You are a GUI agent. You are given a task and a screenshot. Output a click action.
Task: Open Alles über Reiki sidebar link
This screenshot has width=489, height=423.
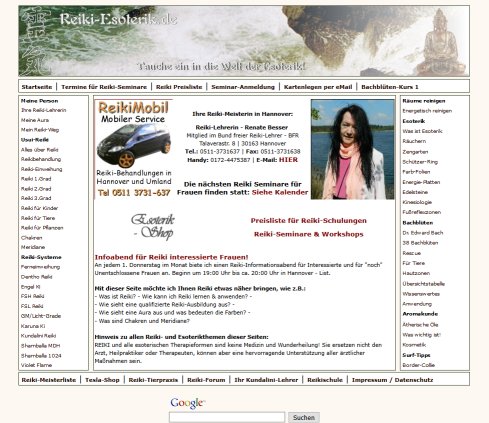click(40, 150)
